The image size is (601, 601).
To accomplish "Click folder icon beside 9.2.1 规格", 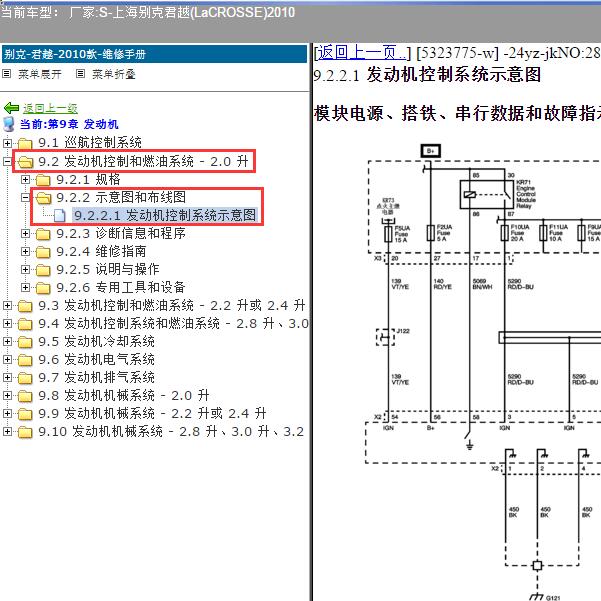I will point(43,180).
